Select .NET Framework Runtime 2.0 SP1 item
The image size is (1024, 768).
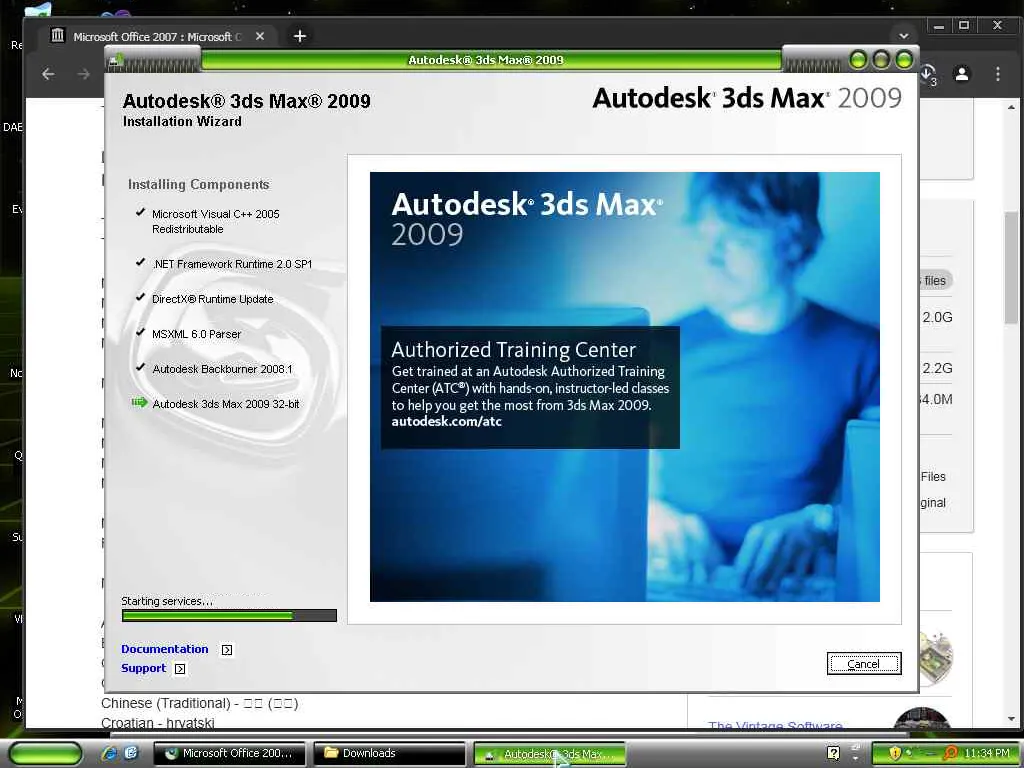(x=232, y=264)
